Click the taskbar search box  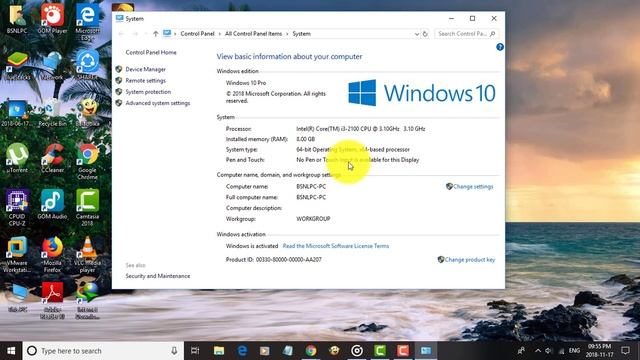[103, 351]
